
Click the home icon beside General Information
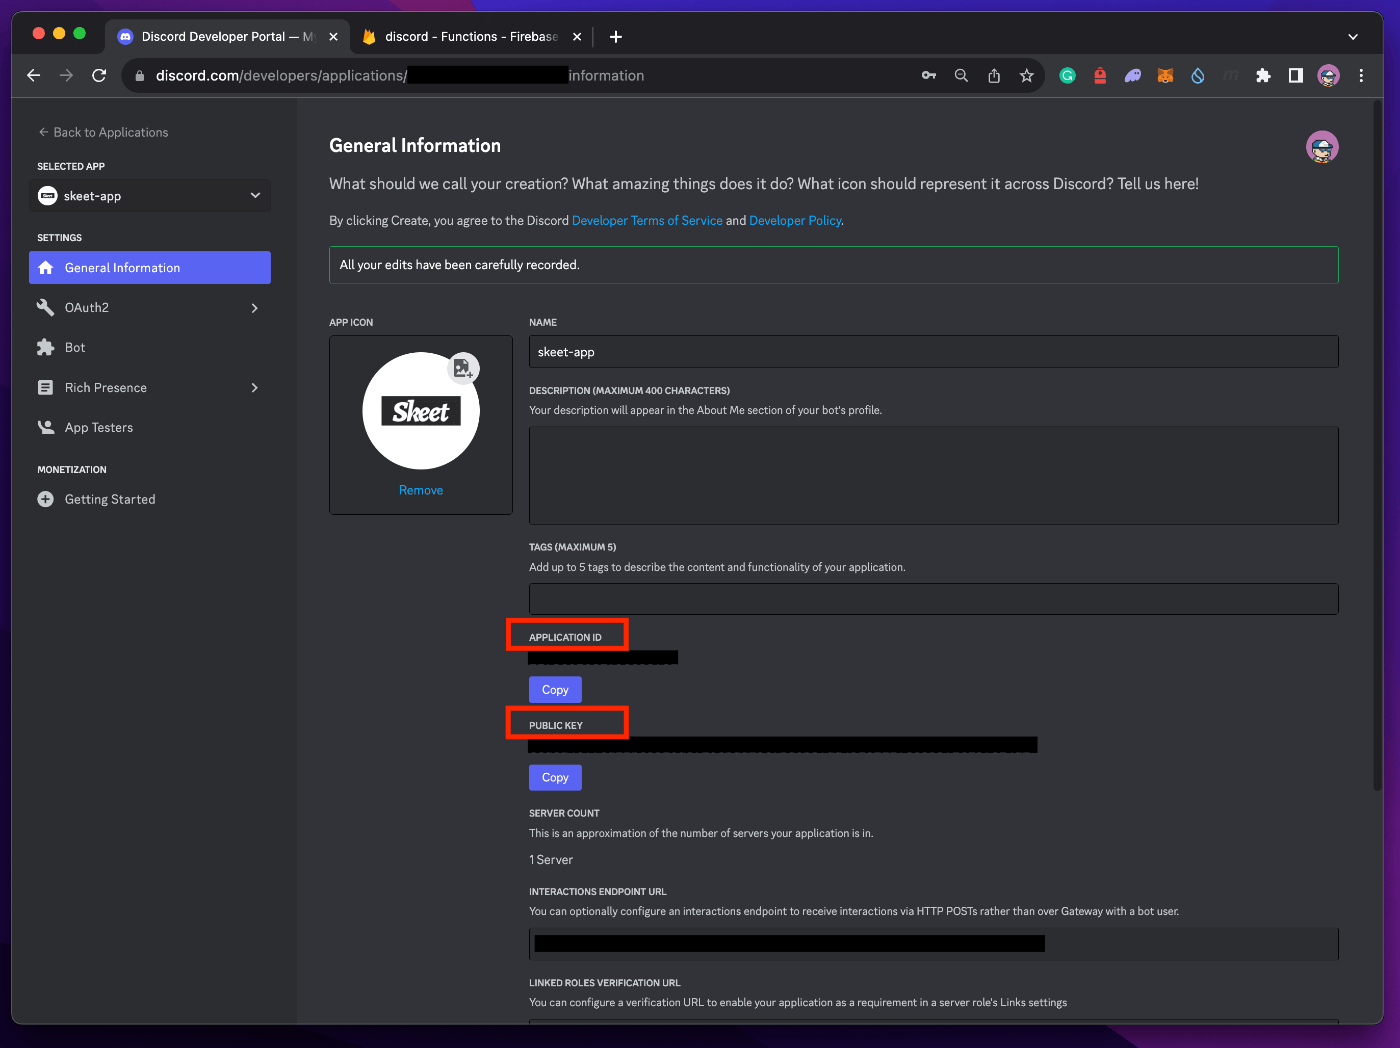[x=45, y=268]
